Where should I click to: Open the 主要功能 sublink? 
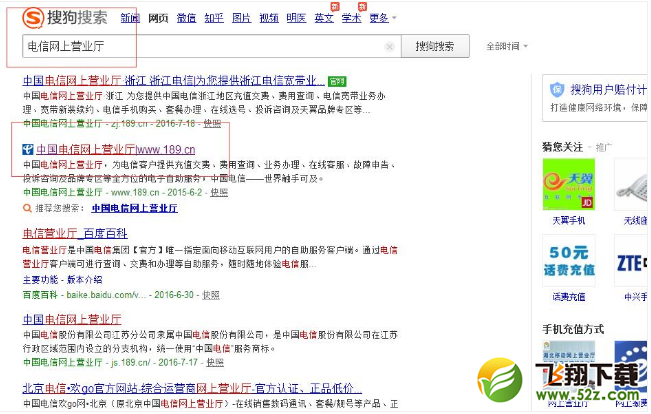point(40,279)
